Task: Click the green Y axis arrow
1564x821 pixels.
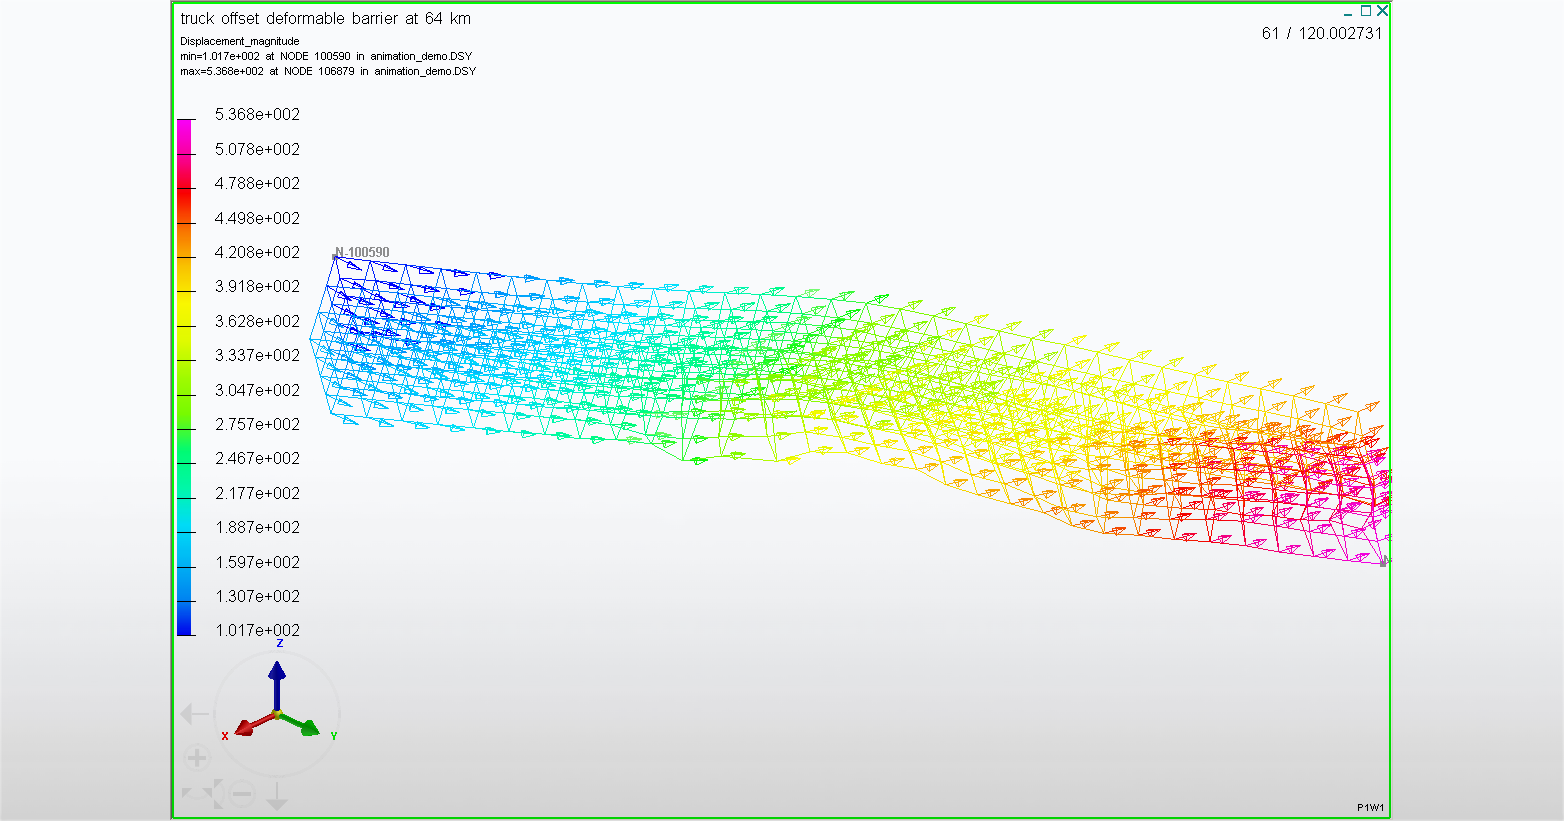Action: coord(307,727)
